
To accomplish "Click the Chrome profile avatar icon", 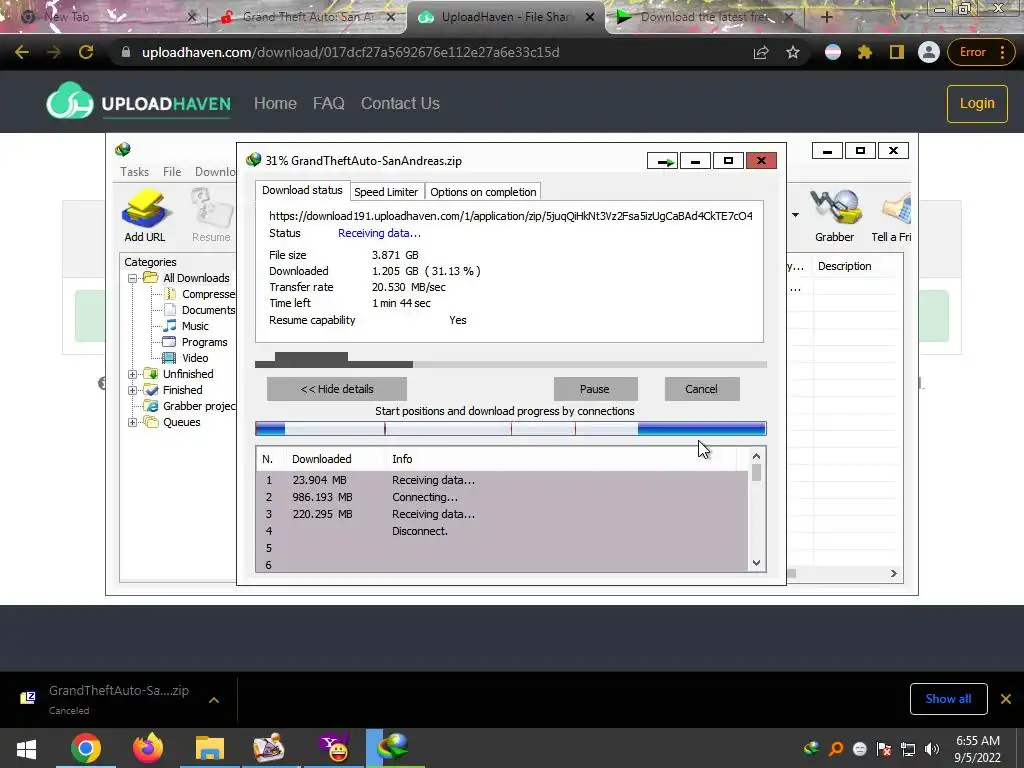I will (x=929, y=52).
